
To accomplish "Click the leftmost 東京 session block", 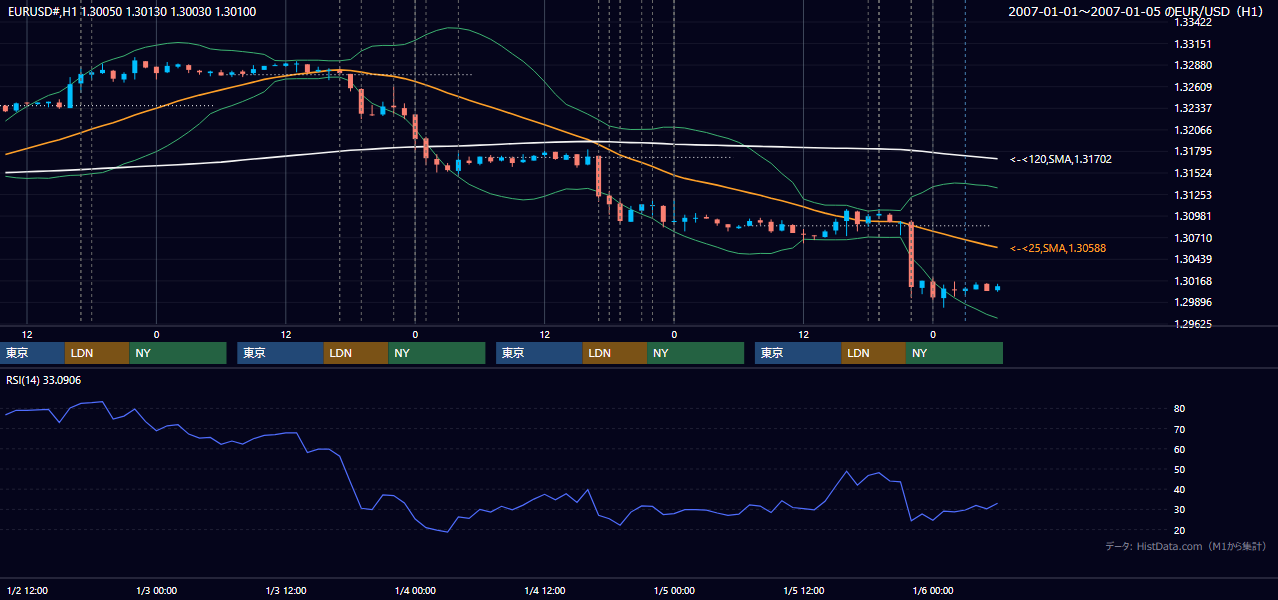I will click(33, 353).
